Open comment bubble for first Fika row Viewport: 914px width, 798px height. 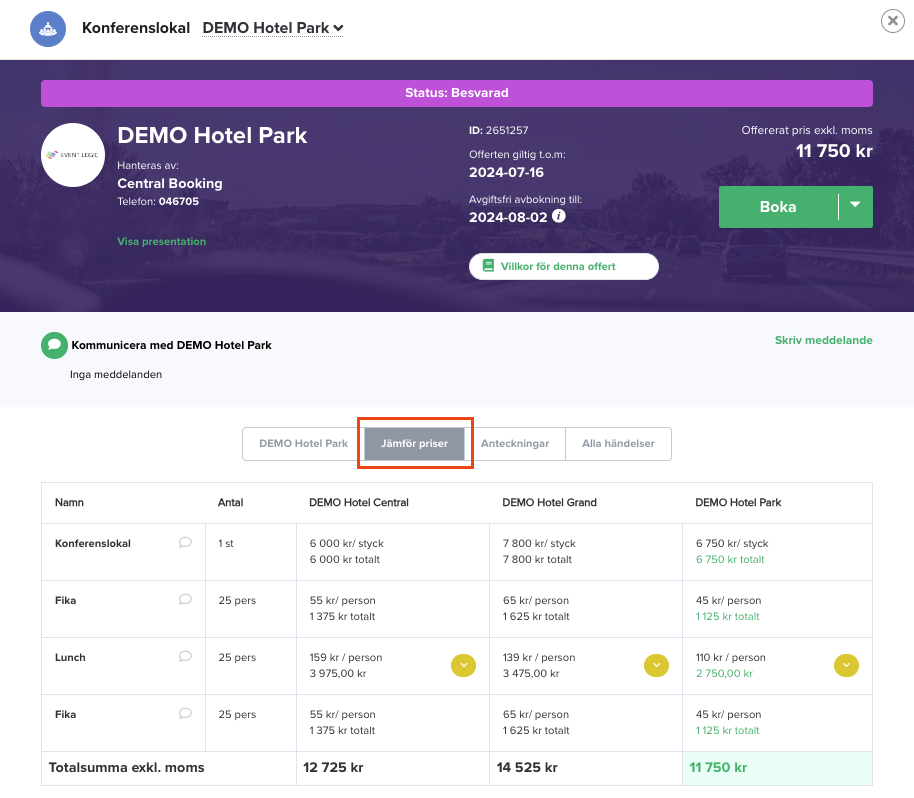185,600
